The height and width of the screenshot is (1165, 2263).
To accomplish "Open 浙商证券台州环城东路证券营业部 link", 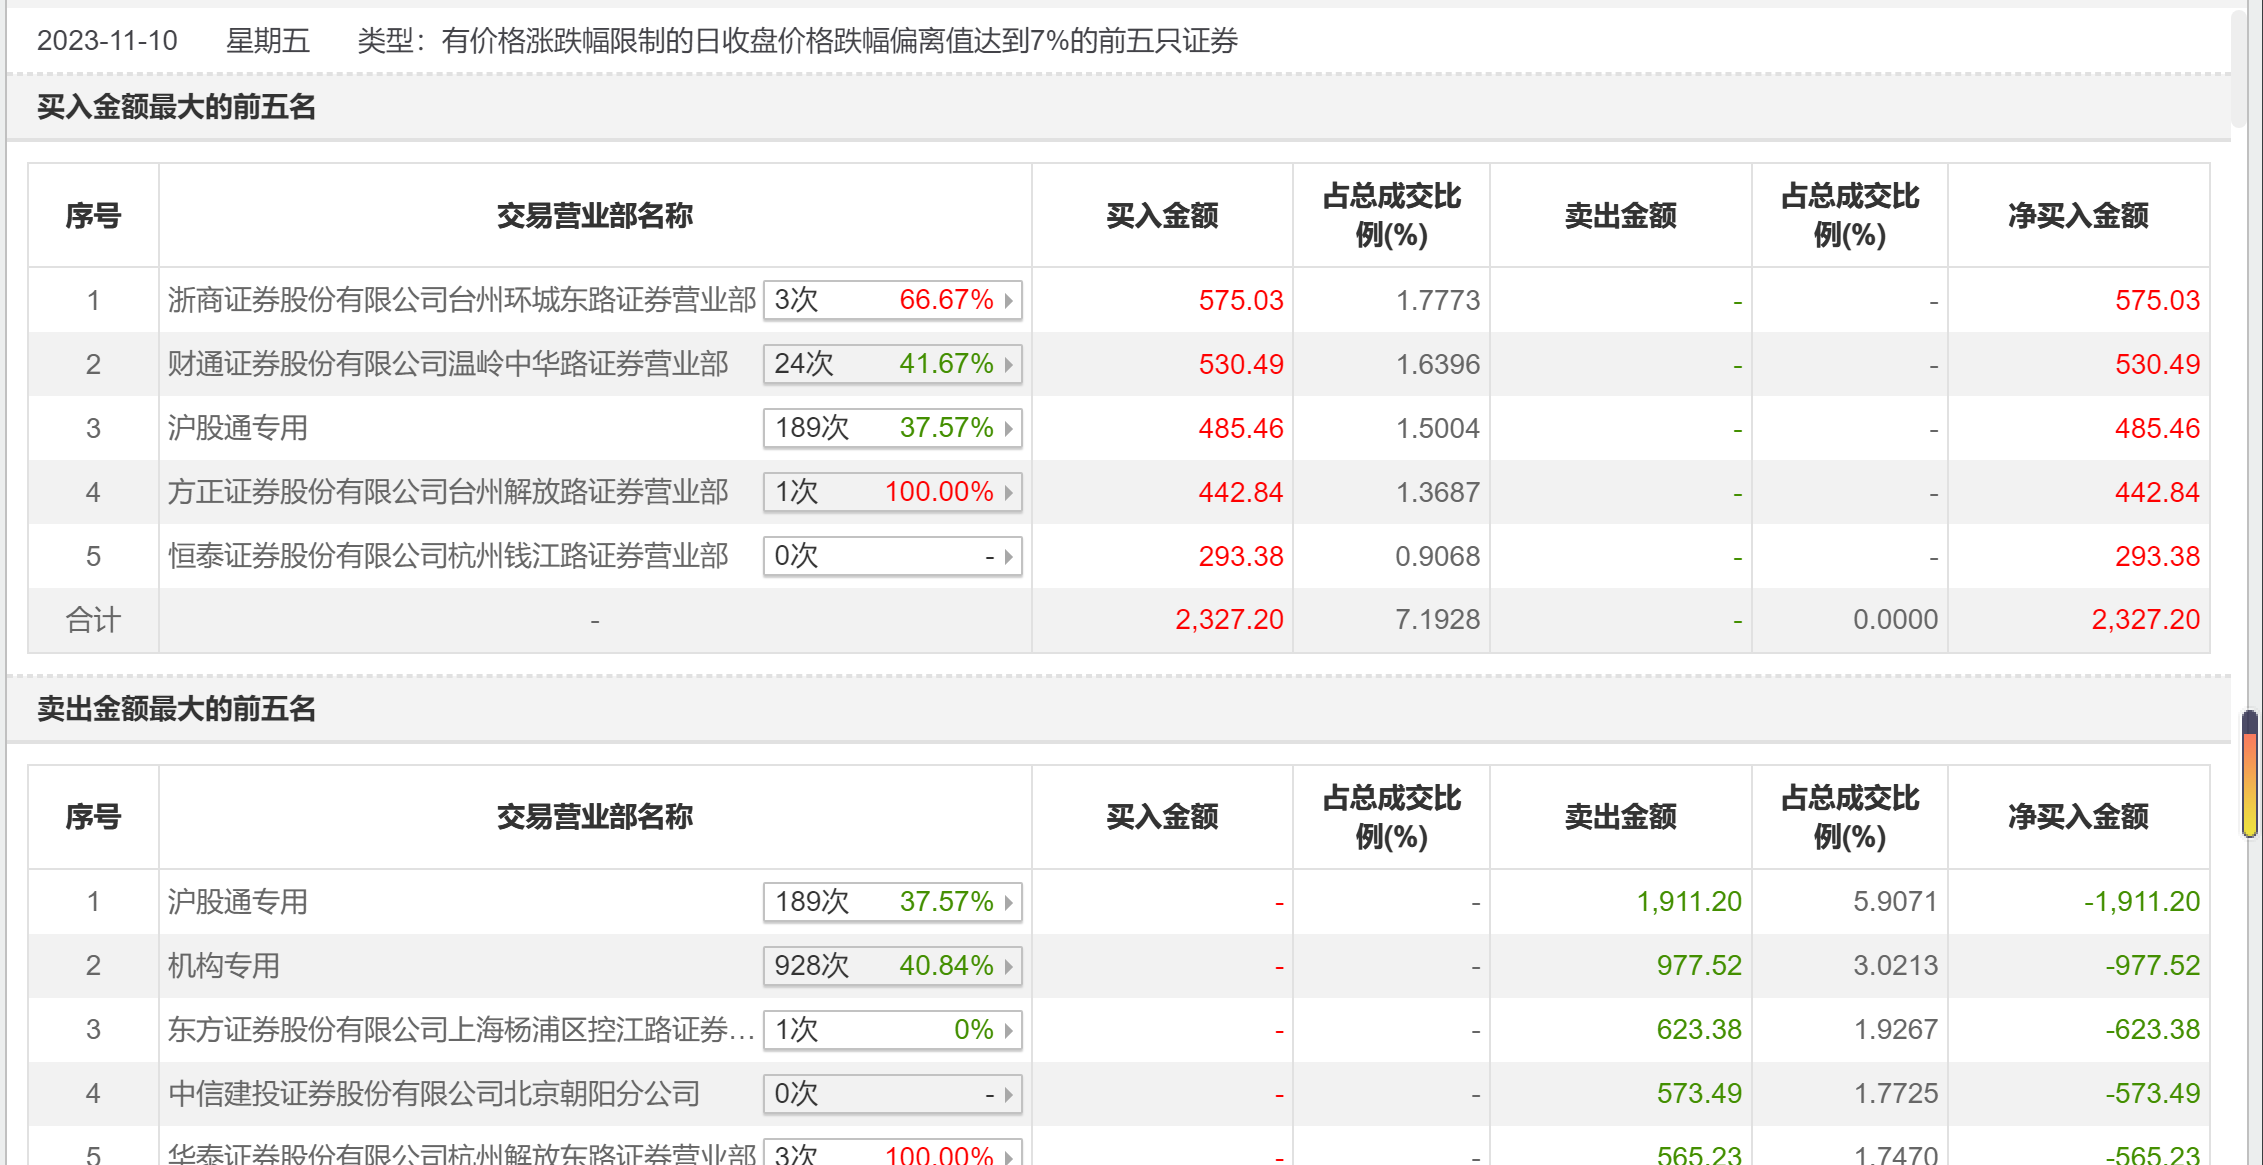I will click(461, 300).
